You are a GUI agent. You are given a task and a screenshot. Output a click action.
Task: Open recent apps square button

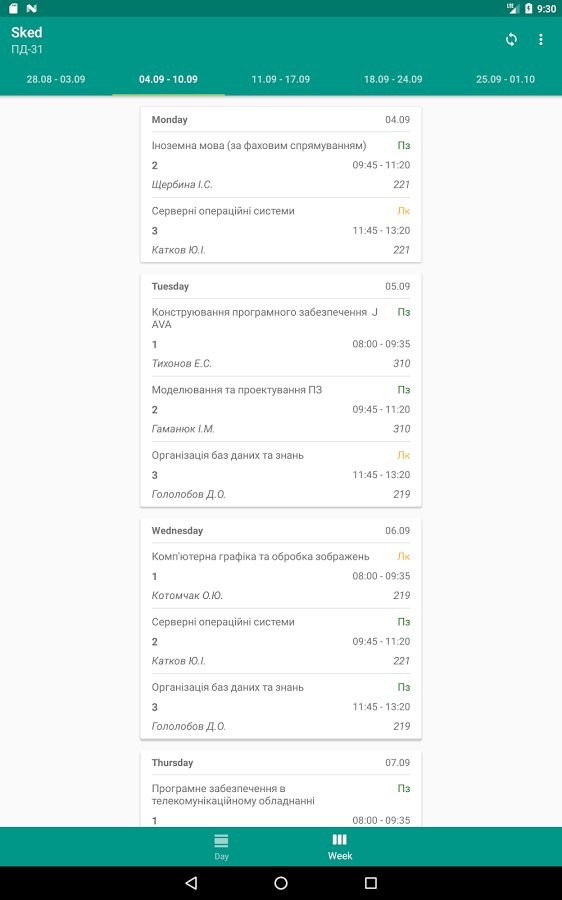[x=371, y=883]
